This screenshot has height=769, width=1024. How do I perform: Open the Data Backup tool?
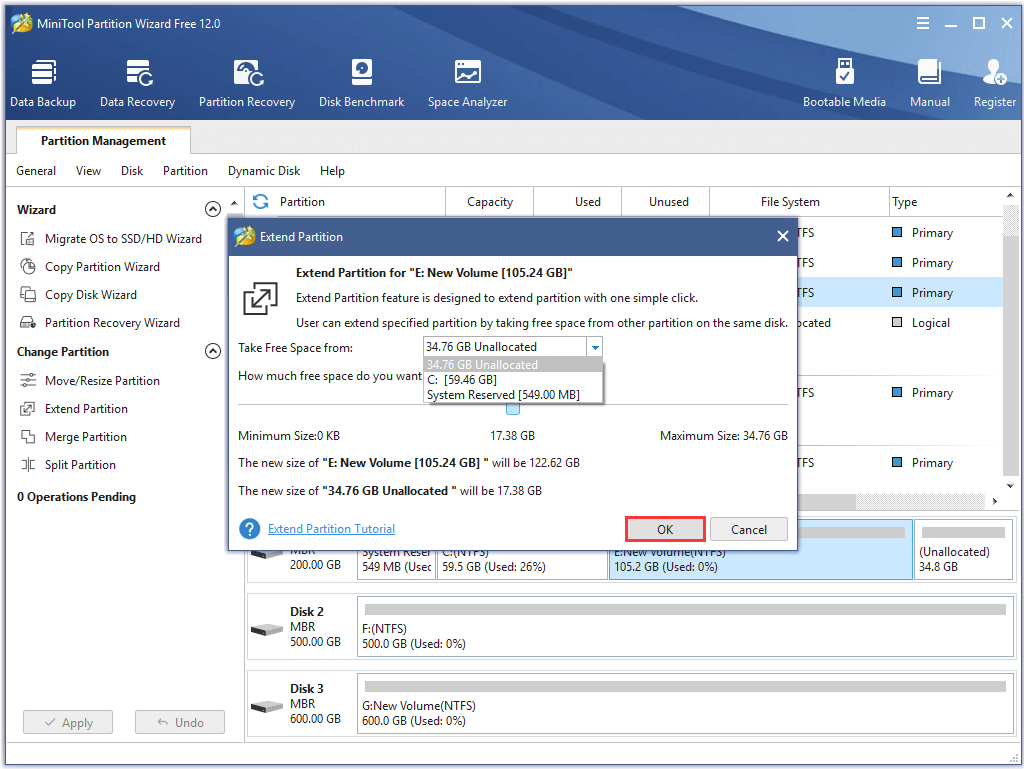(x=43, y=83)
